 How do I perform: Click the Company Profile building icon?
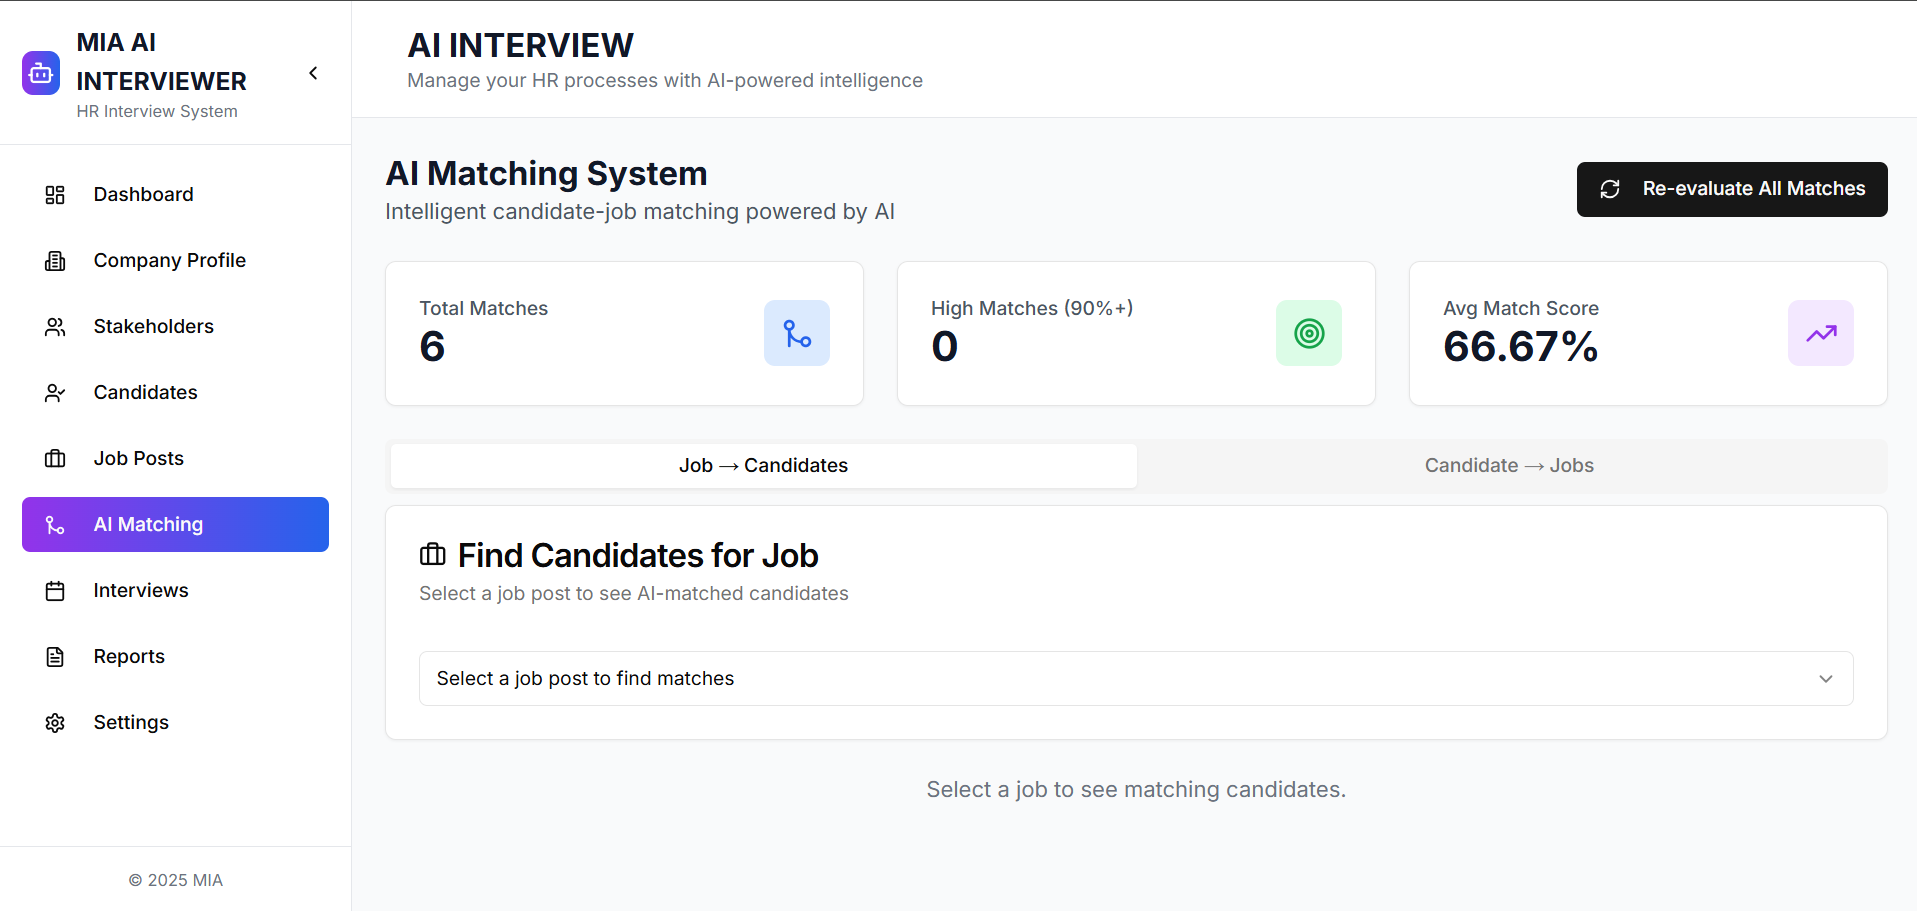(x=55, y=260)
